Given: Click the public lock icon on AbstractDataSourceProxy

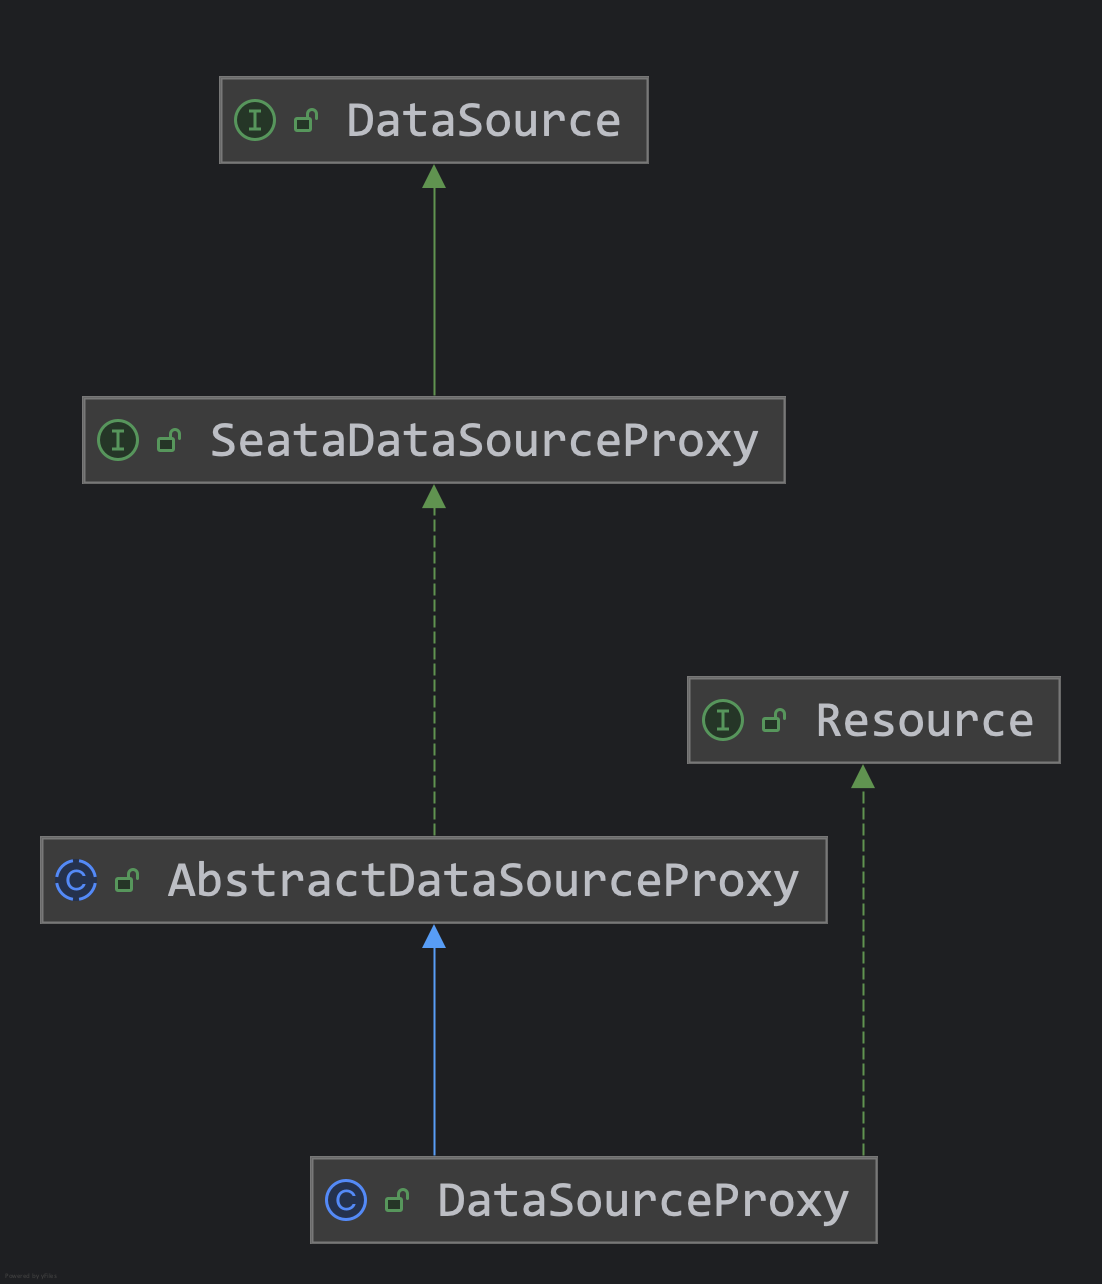Looking at the screenshot, I should tap(127, 881).
